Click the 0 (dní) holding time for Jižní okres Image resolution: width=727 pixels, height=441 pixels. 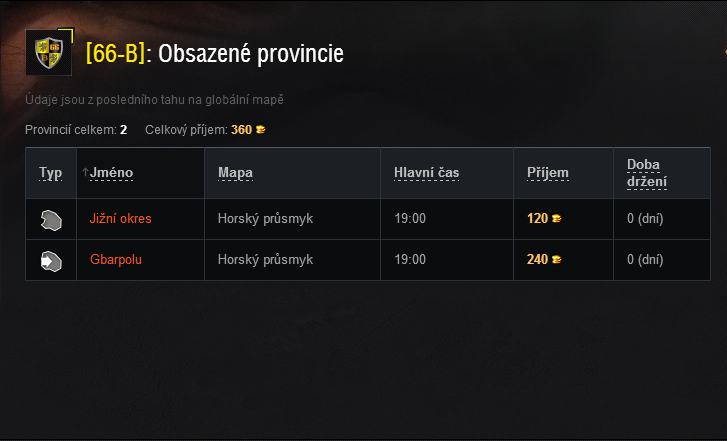click(x=645, y=218)
